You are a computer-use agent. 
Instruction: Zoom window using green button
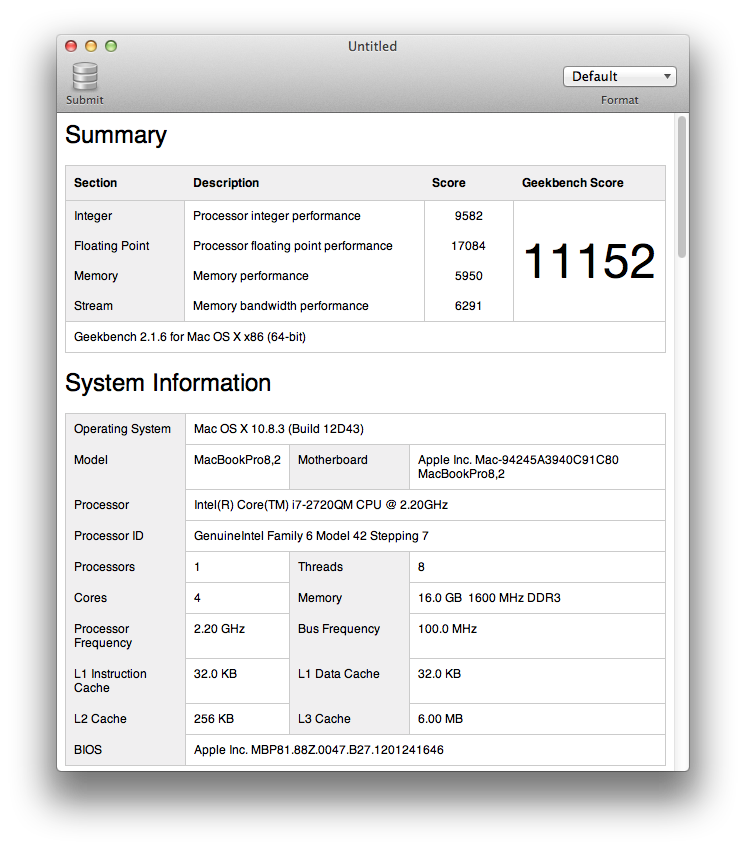click(111, 46)
